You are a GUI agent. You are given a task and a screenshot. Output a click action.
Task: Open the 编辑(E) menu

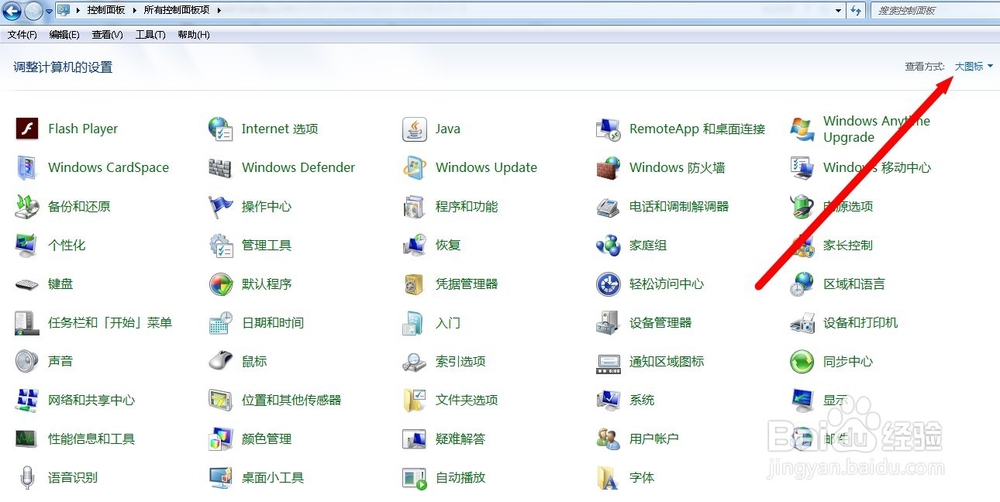coord(64,35)
